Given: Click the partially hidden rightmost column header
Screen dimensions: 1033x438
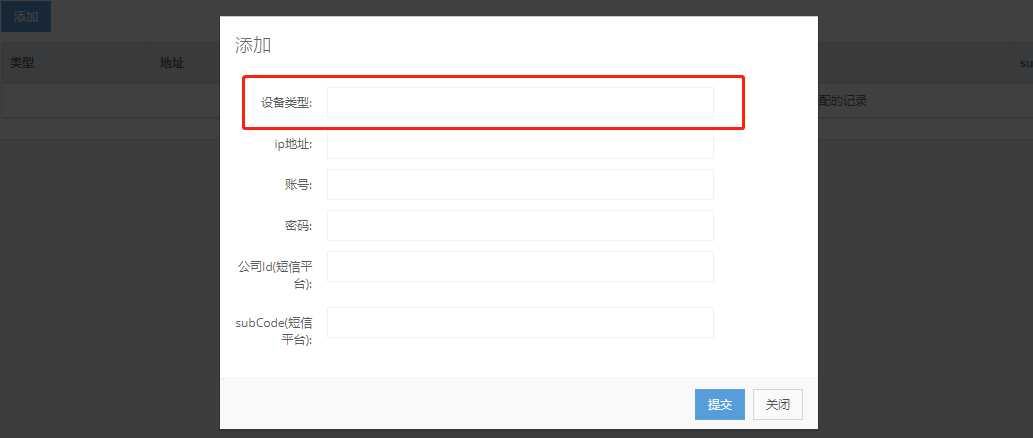Looking at the screenshot, I should click(x=1025, y=63).
